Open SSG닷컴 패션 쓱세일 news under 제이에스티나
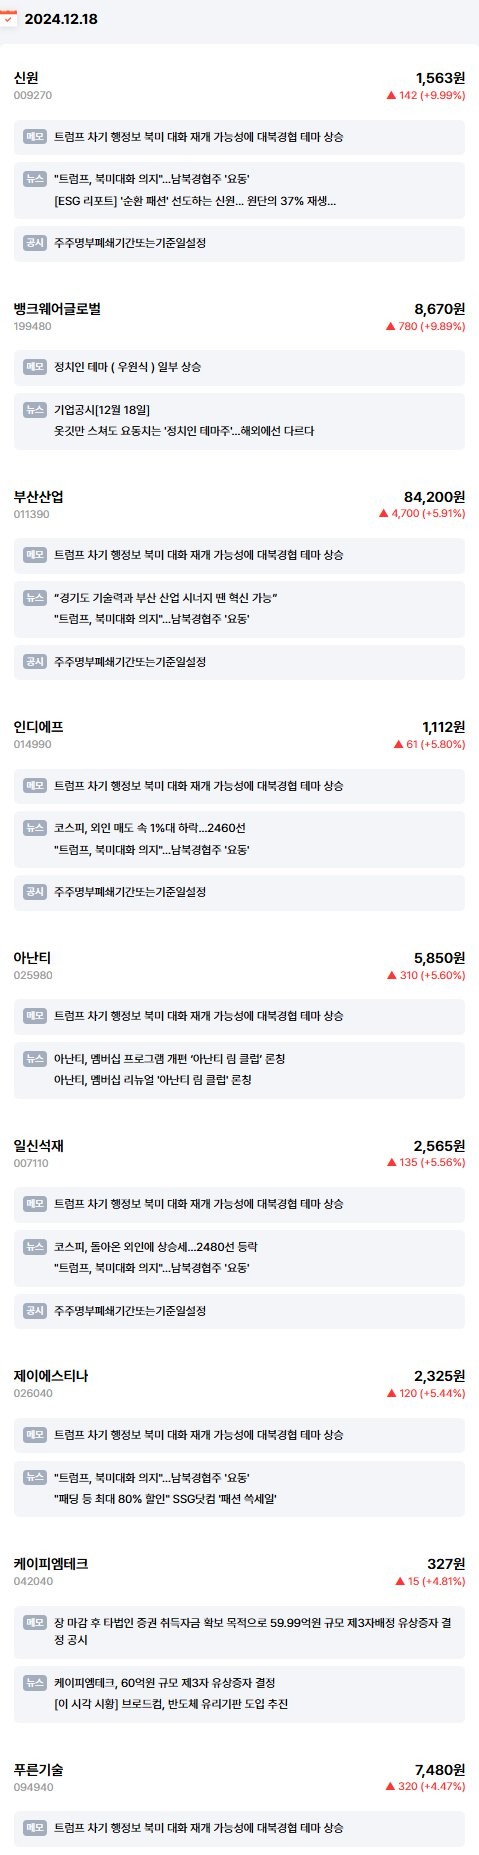 [x=165, y=1498]
